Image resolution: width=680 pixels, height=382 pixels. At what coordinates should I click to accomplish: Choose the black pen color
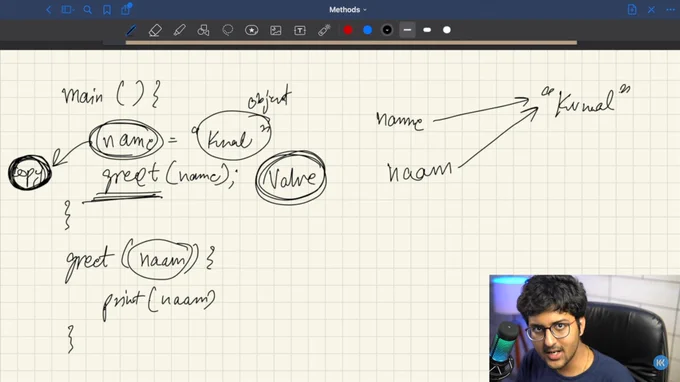click(x=387, y=30)
